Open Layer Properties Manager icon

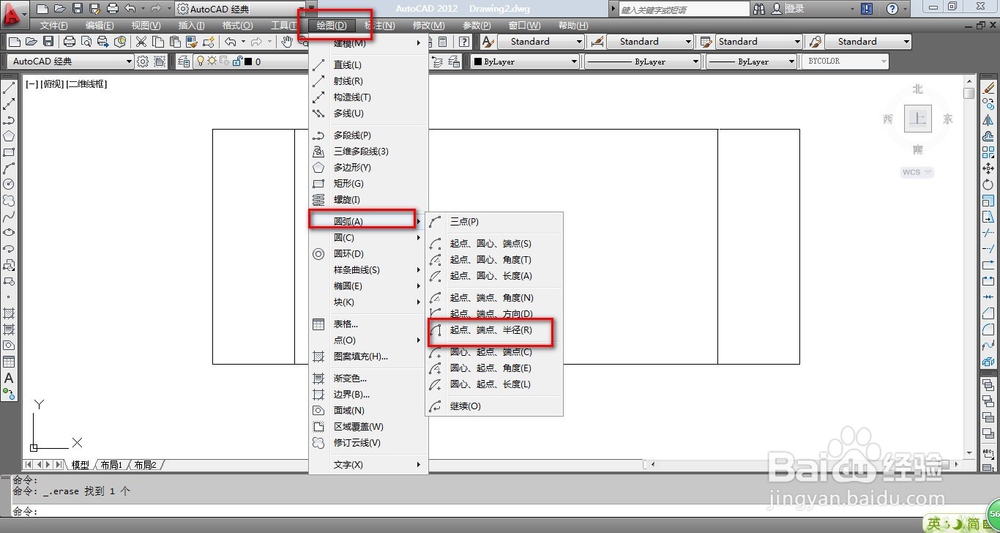(x=184, y=61)
